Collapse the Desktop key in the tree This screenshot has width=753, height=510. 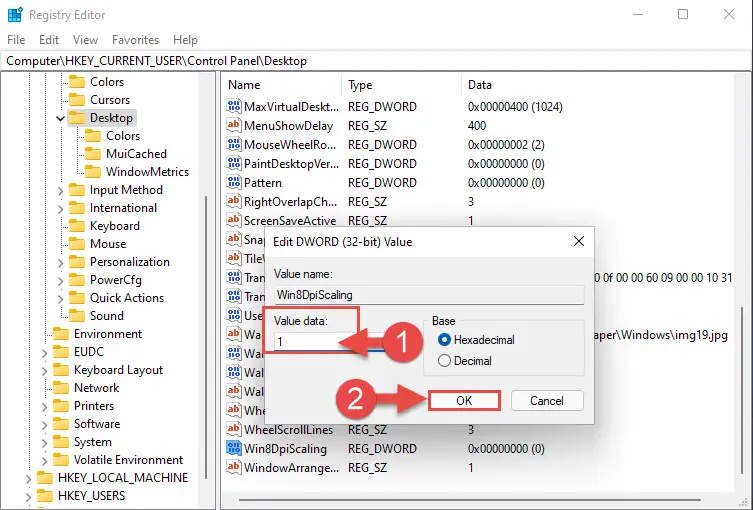[61, 118]
